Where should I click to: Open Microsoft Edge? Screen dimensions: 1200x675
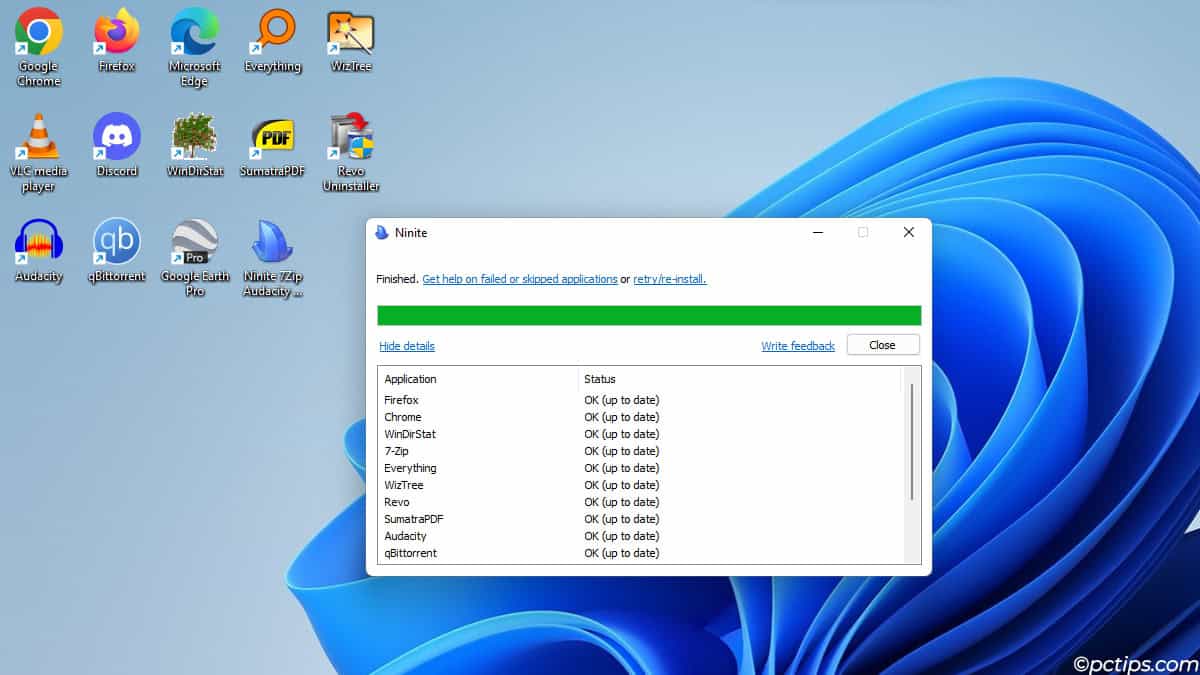194,32
